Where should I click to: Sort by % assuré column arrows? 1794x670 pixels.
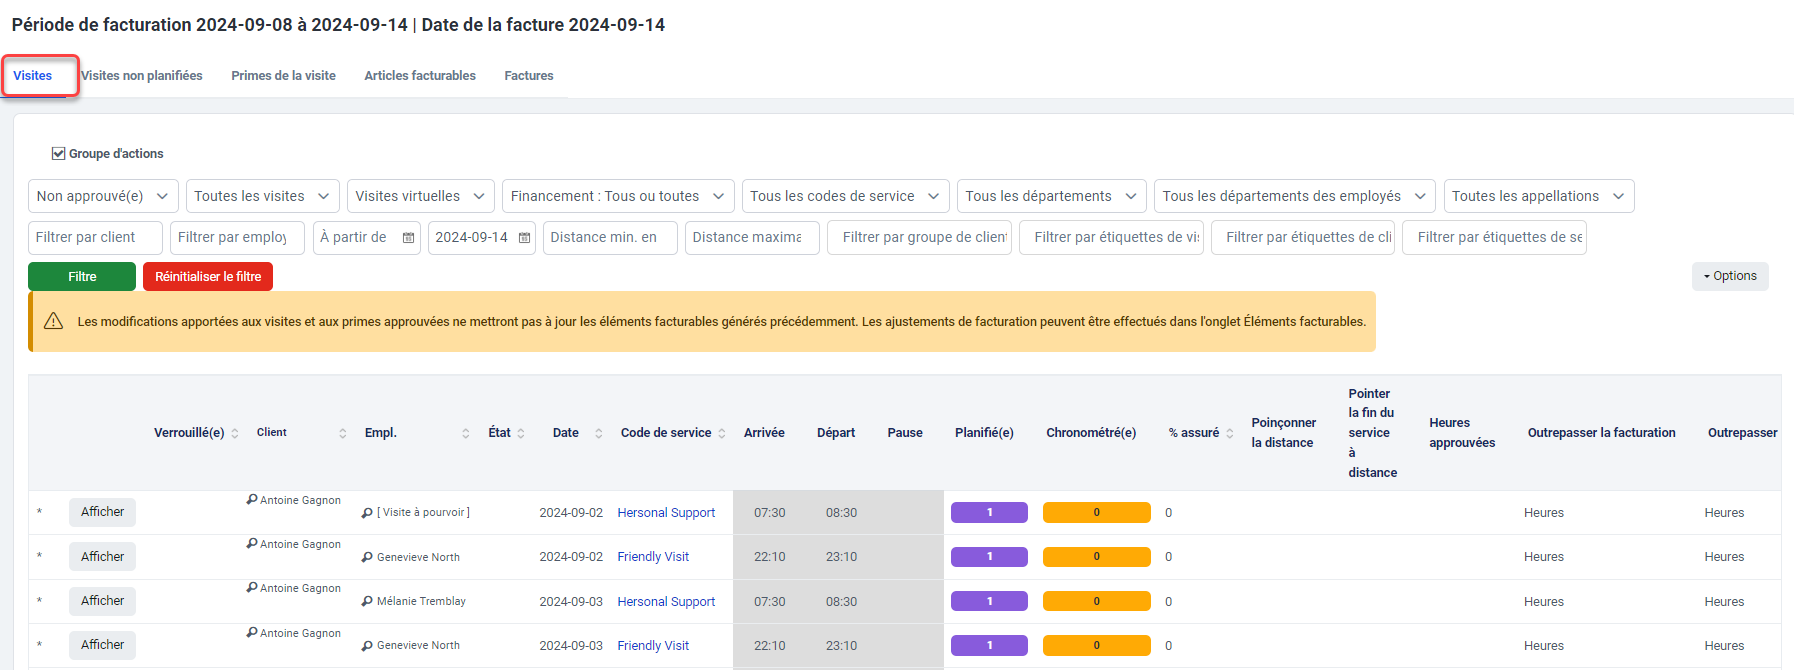point(1230,433)
